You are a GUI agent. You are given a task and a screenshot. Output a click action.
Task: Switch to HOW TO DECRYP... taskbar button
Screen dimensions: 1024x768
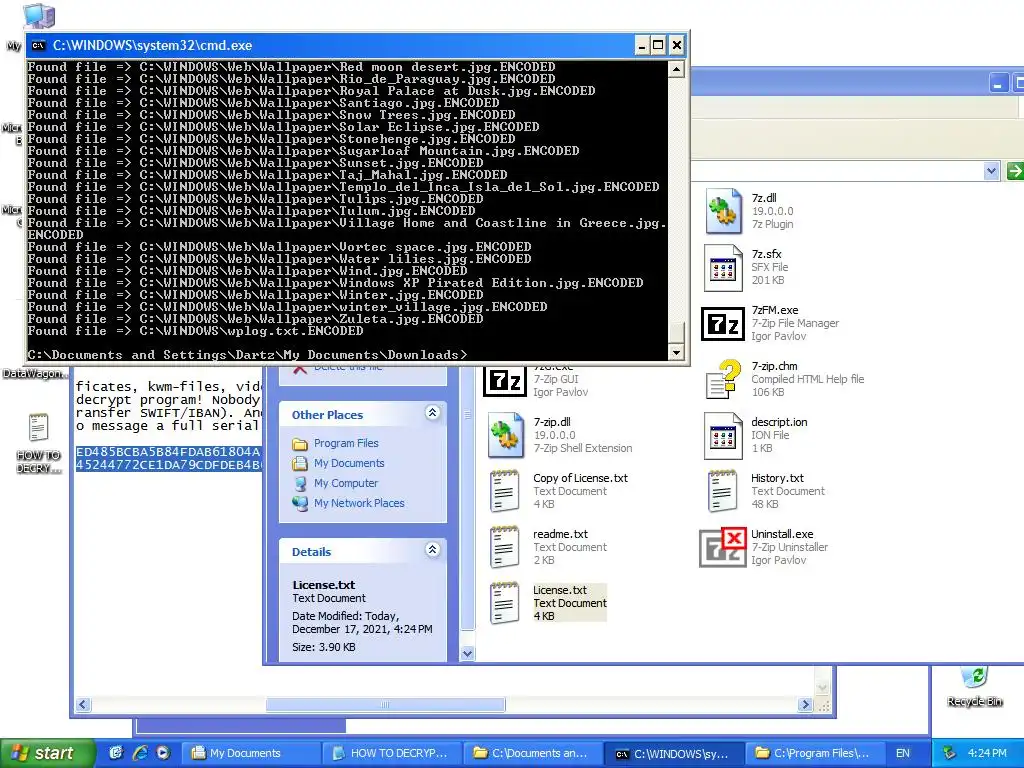point(392,753)
